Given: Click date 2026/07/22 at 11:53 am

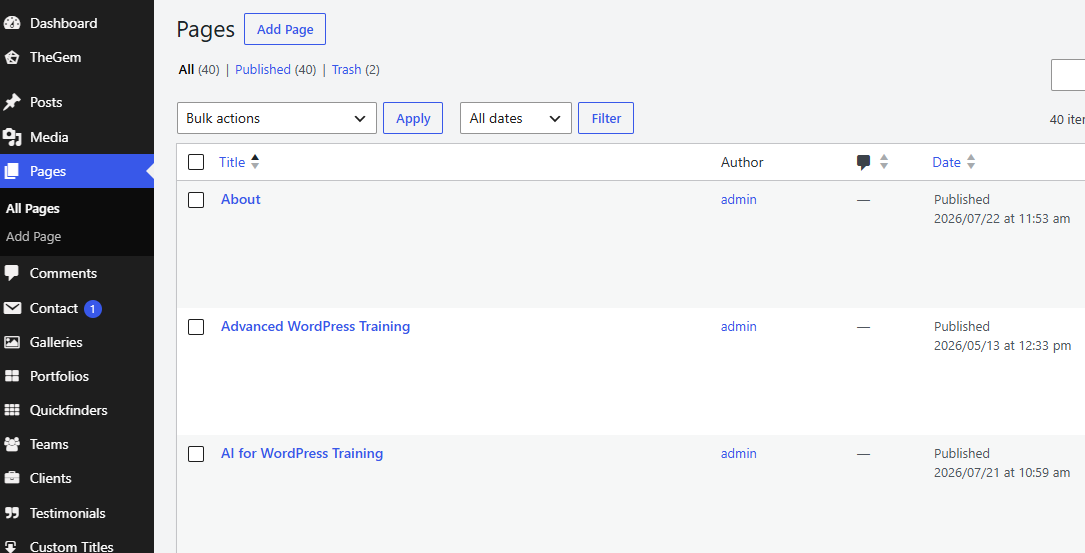Looking at the screenshot, I should tap(1002, 219).
